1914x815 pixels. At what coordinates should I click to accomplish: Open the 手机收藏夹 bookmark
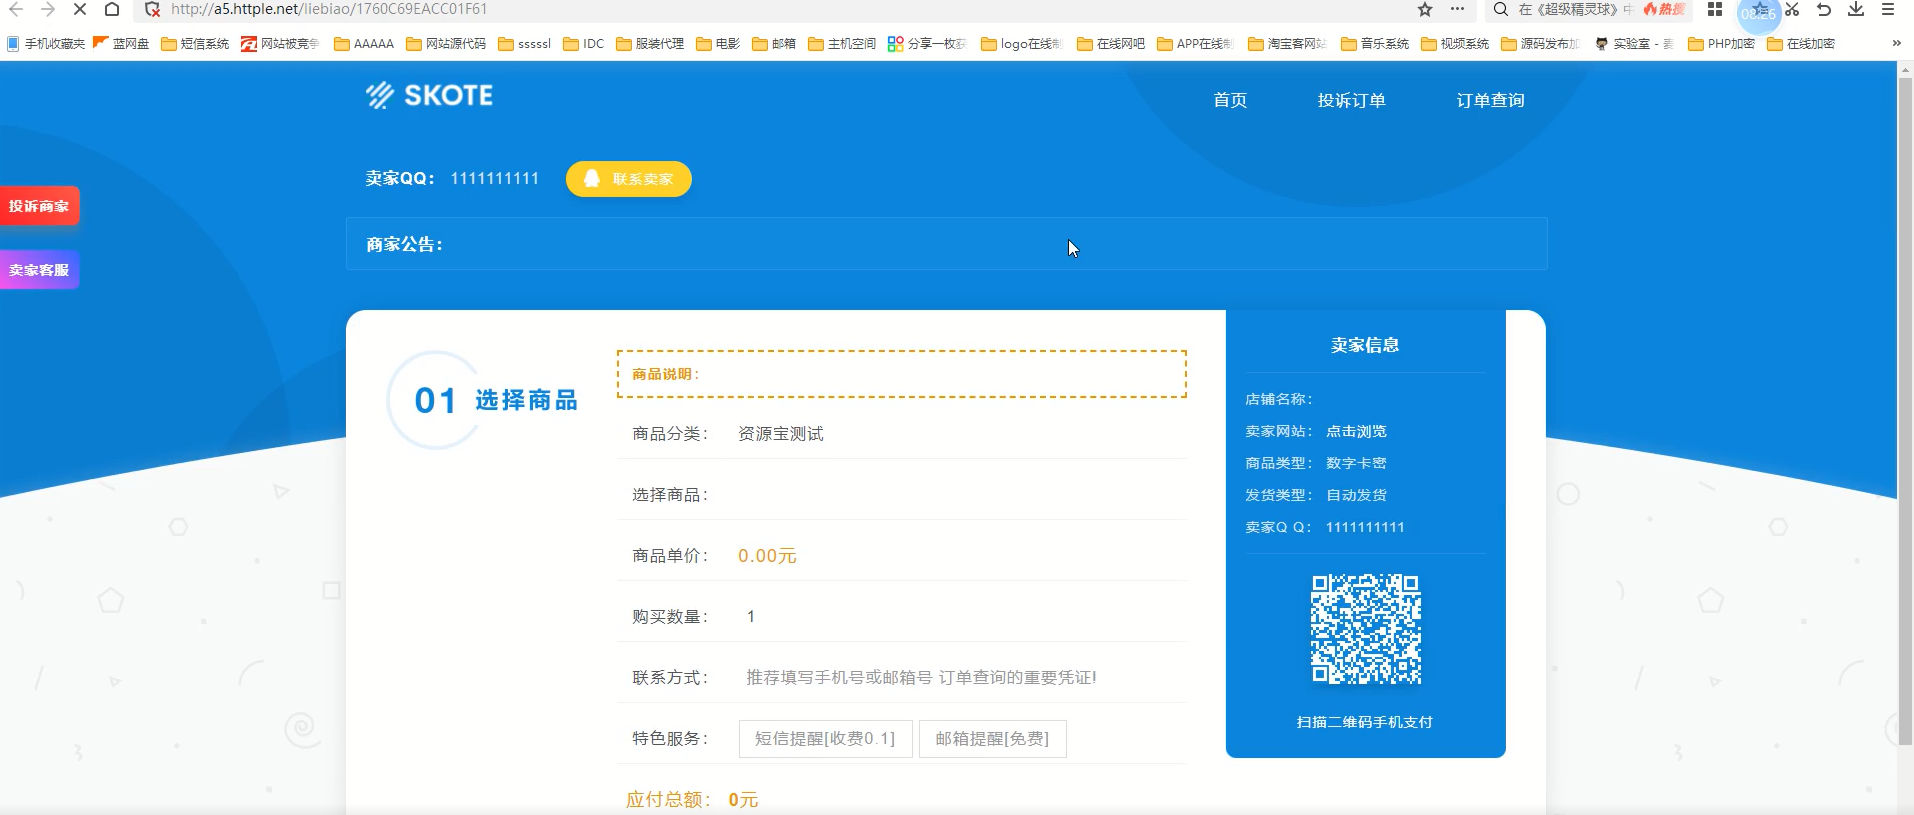click(x=46, y=44)
